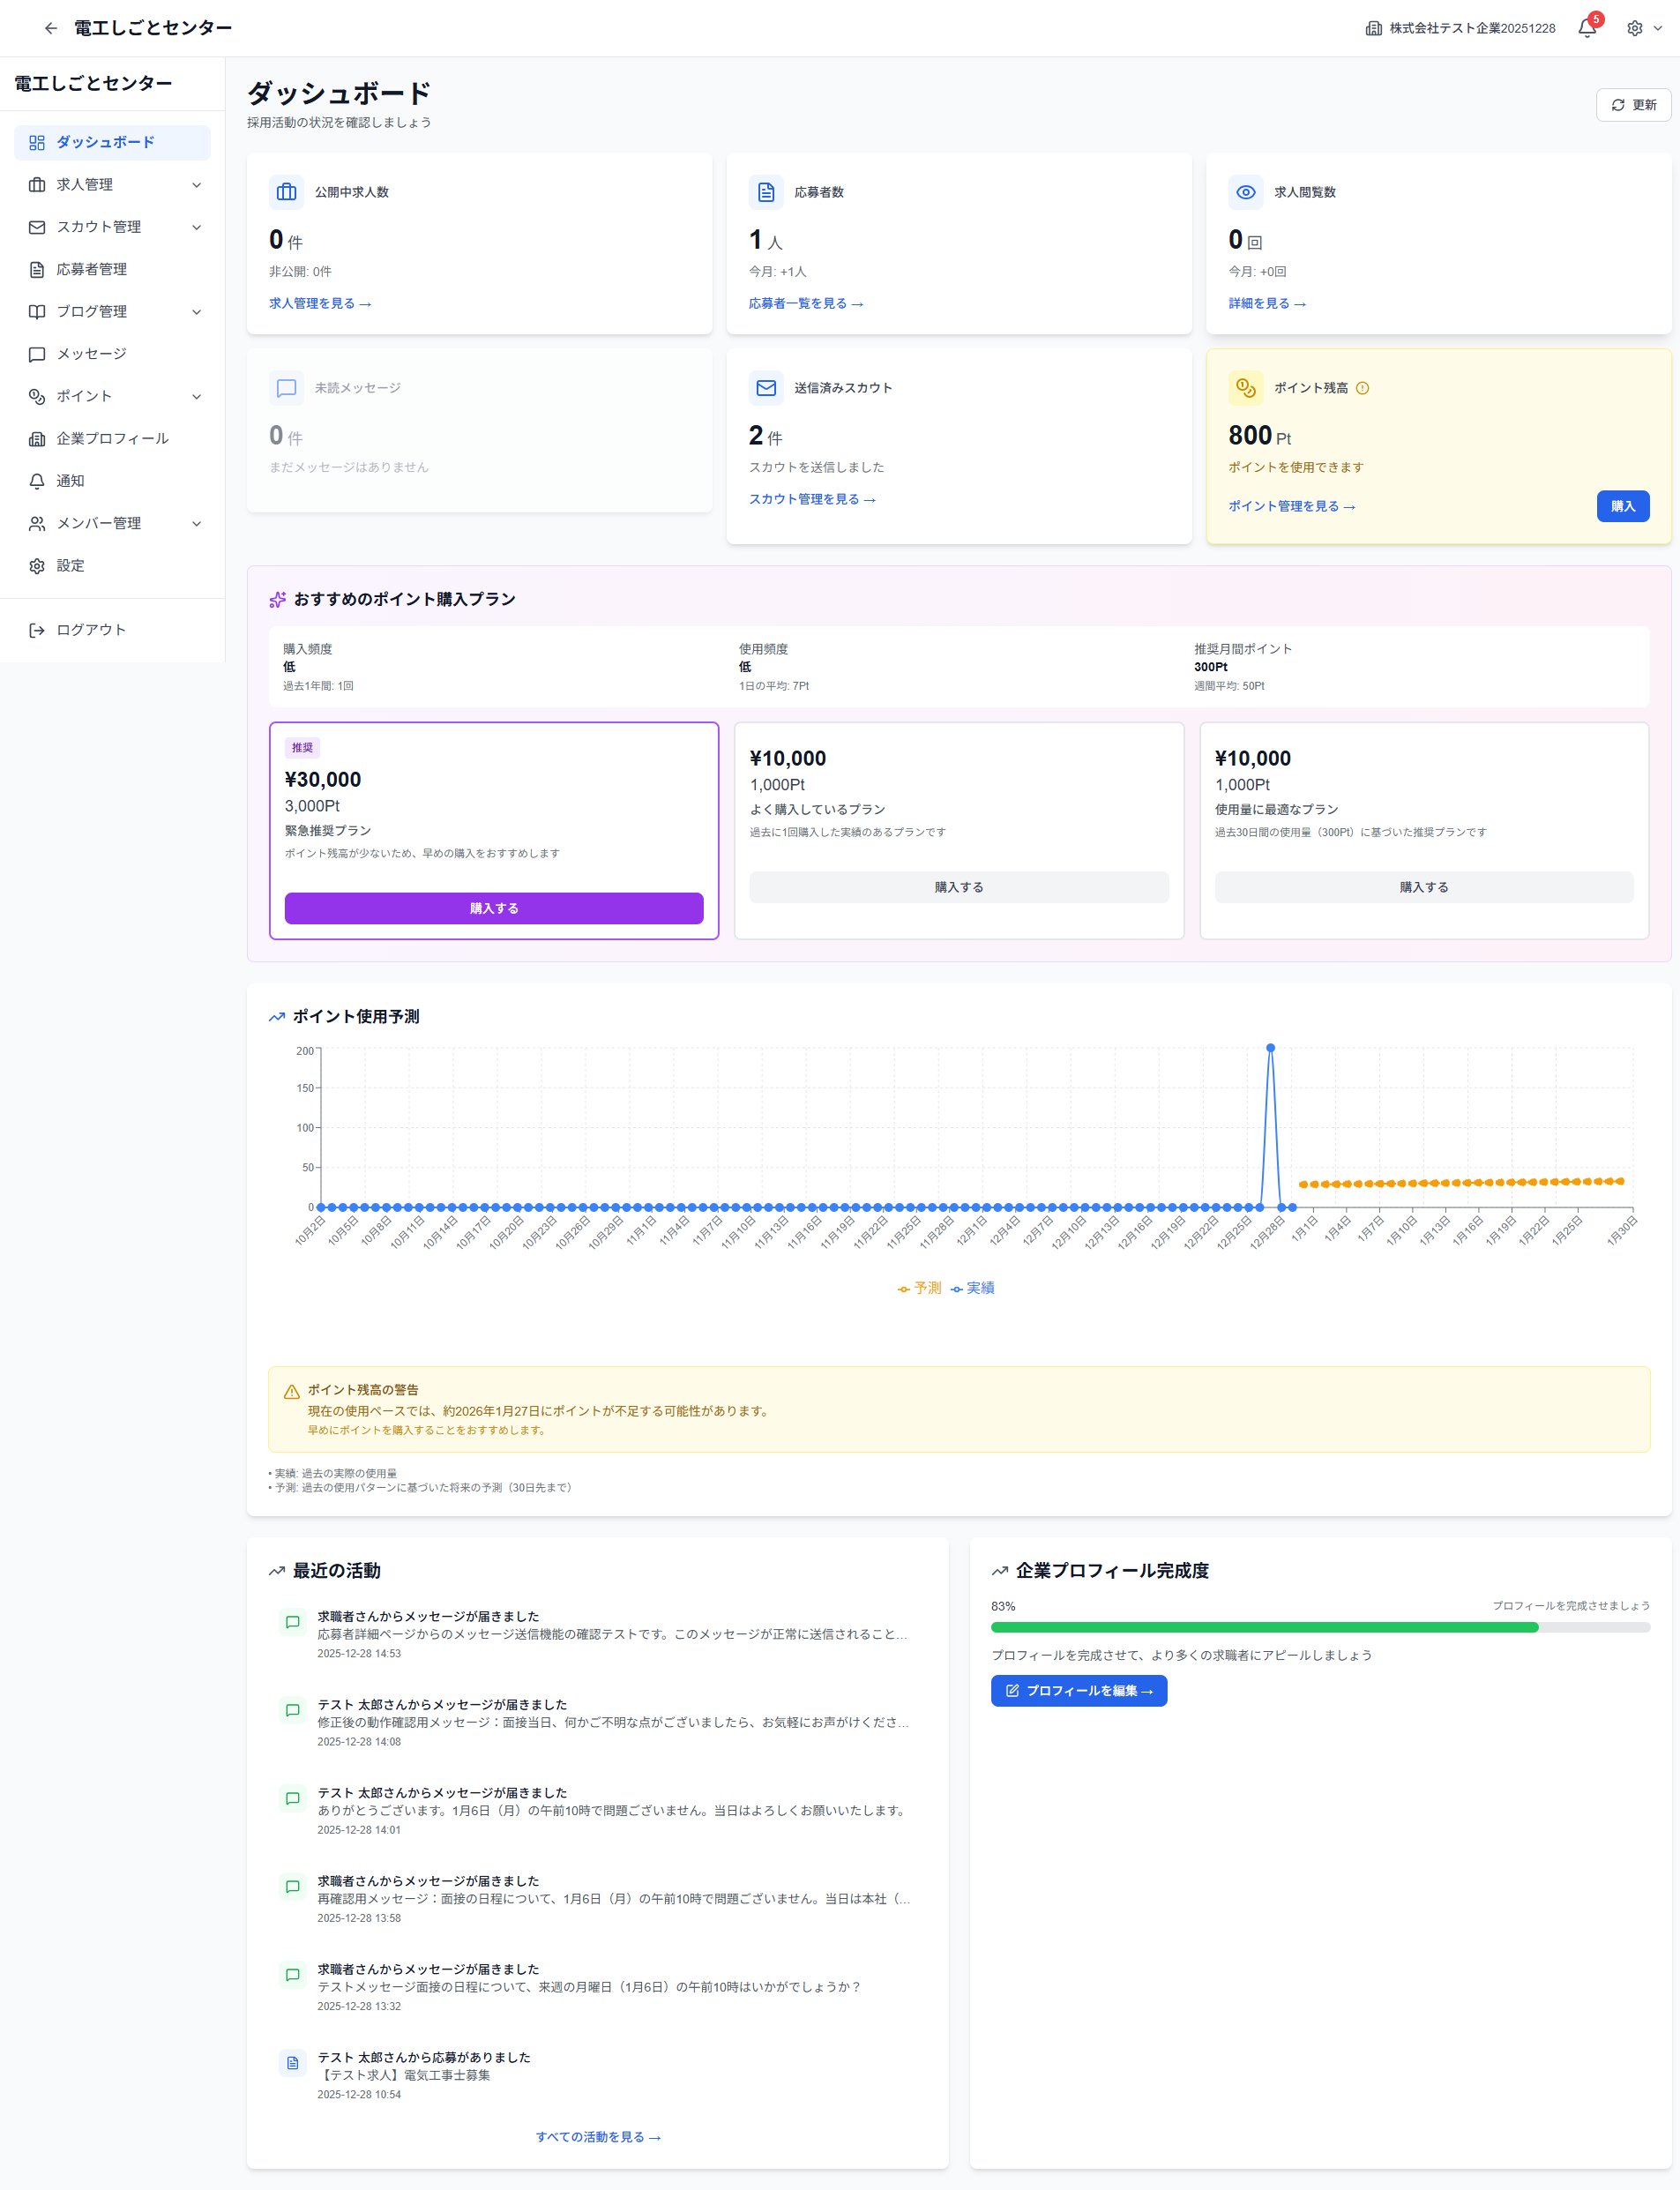Screen dimensions: 1680x2190
Task: Click the info icon beside ポイント残高
Action: (x=1362, y=388)
